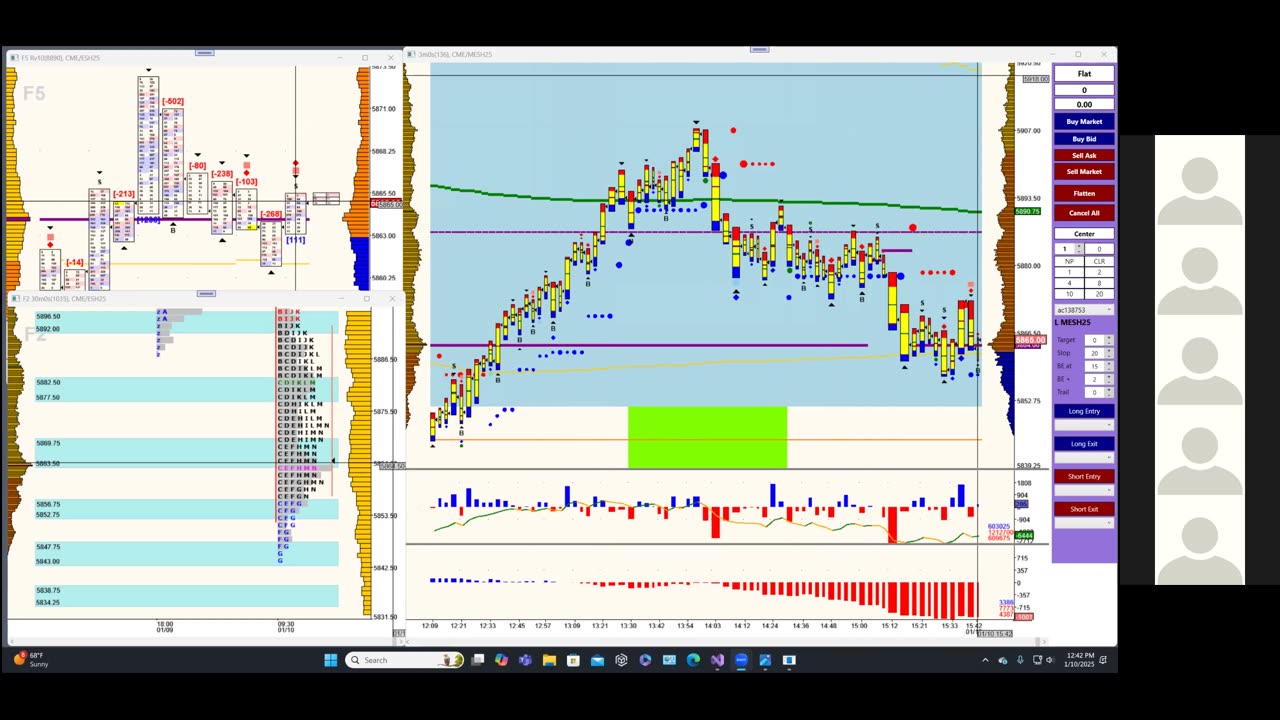Open Microsoft Teams from the taskbar
This screenshot has height=720, width=1280.
pyautogui.click(x=525, y=660)
